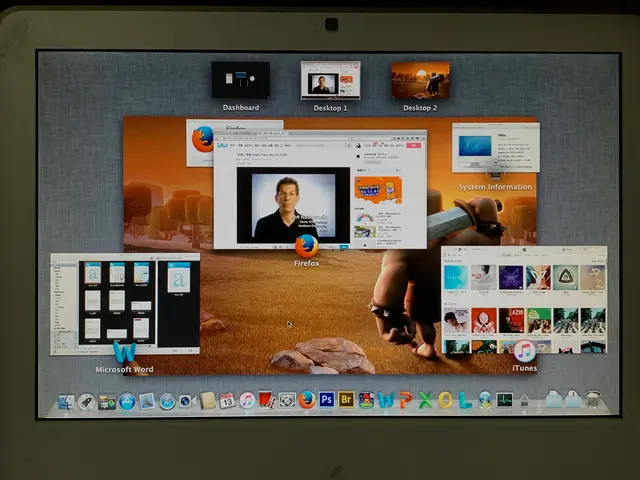Switch to the Desktop 2 thumbnail
This screenshot has height=480, width=640.
click(420, 80)
